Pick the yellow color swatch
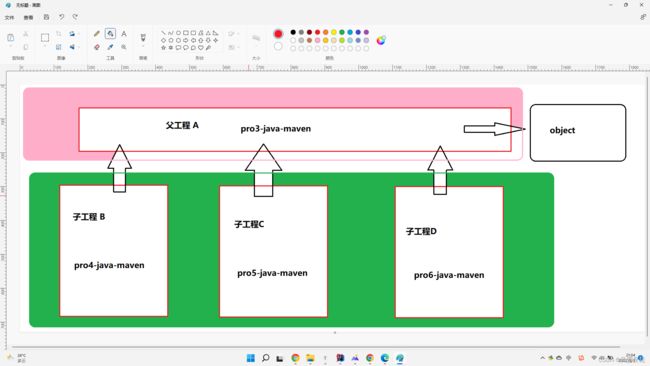650x366 pixels. pos(334,32)
